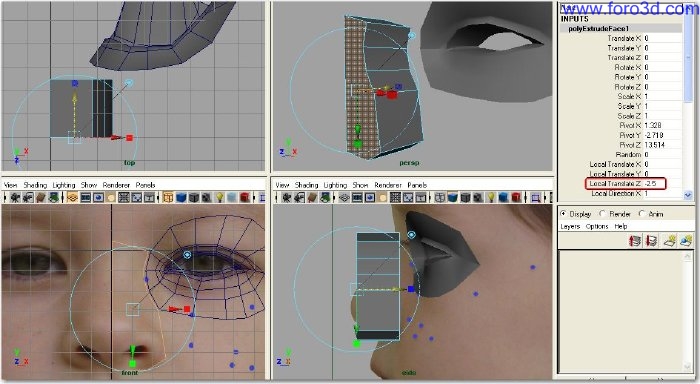Viewport: 700px width, 384px height.
Task: Open Panels menu in front viewport
Action: pos(146,185)
